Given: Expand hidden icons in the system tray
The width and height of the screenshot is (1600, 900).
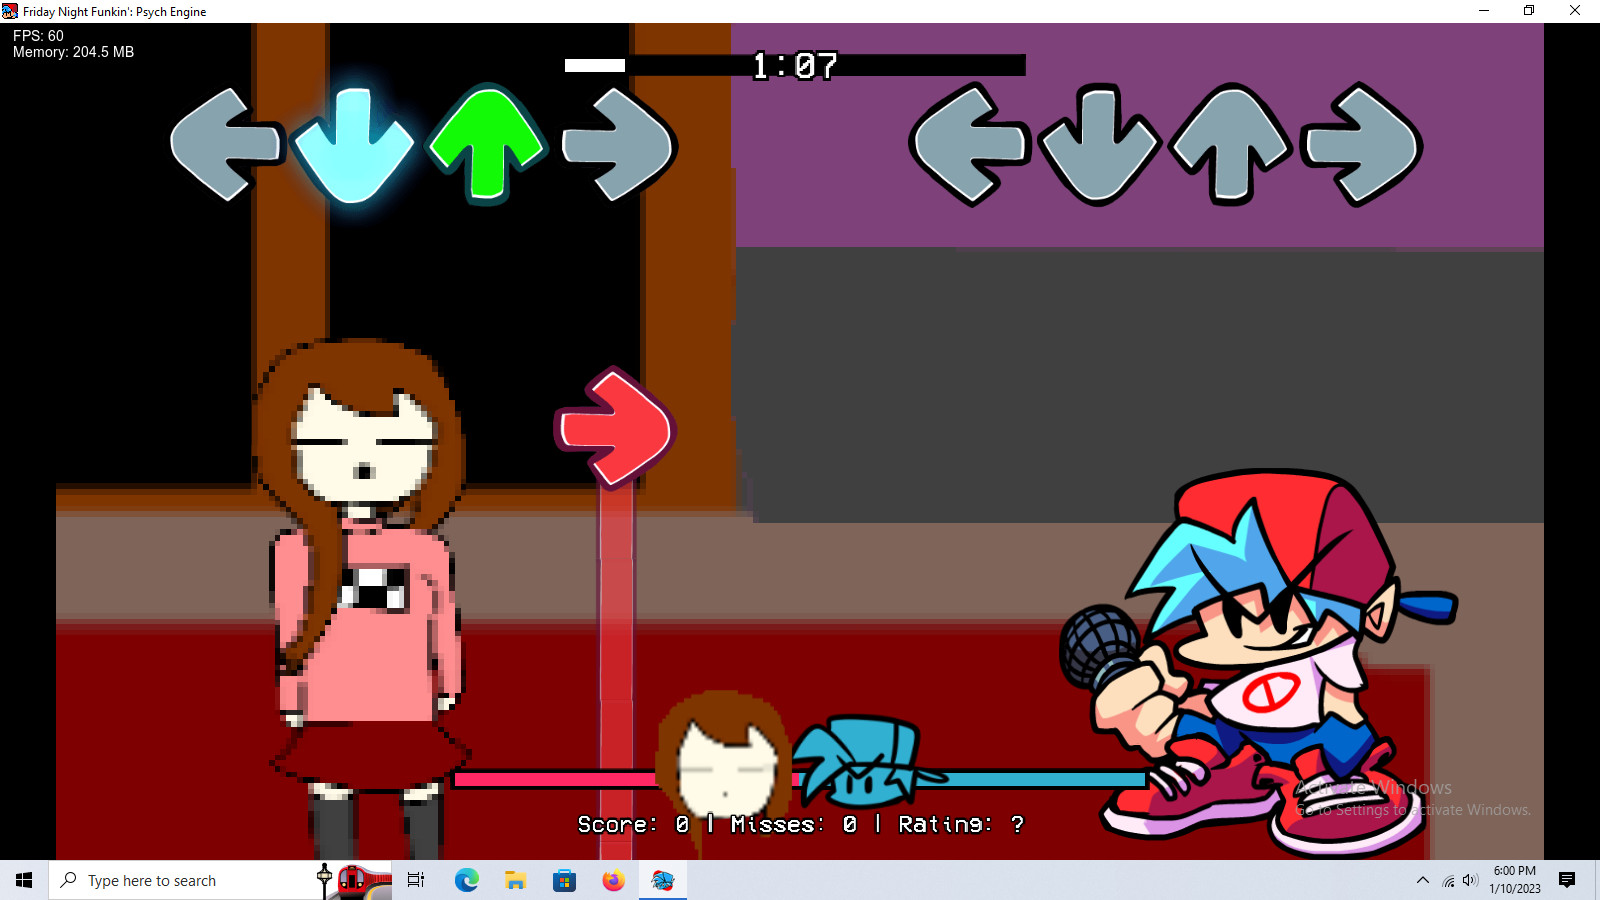Looking at the screenshot, I should point(1422,881).
